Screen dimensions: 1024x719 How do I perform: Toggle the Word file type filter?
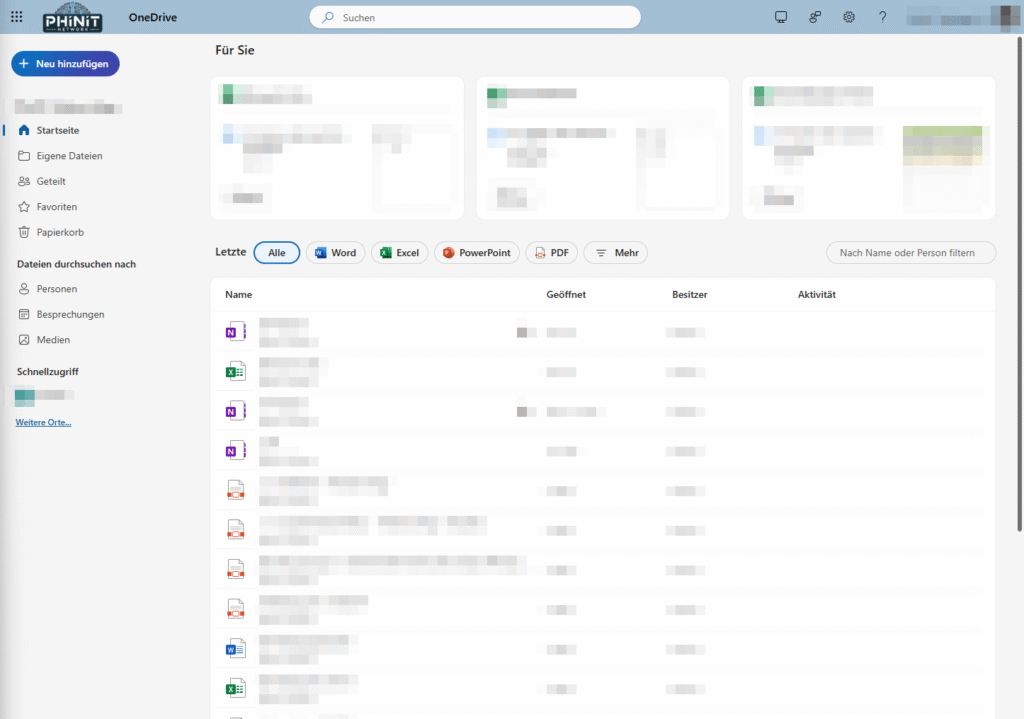335,252
